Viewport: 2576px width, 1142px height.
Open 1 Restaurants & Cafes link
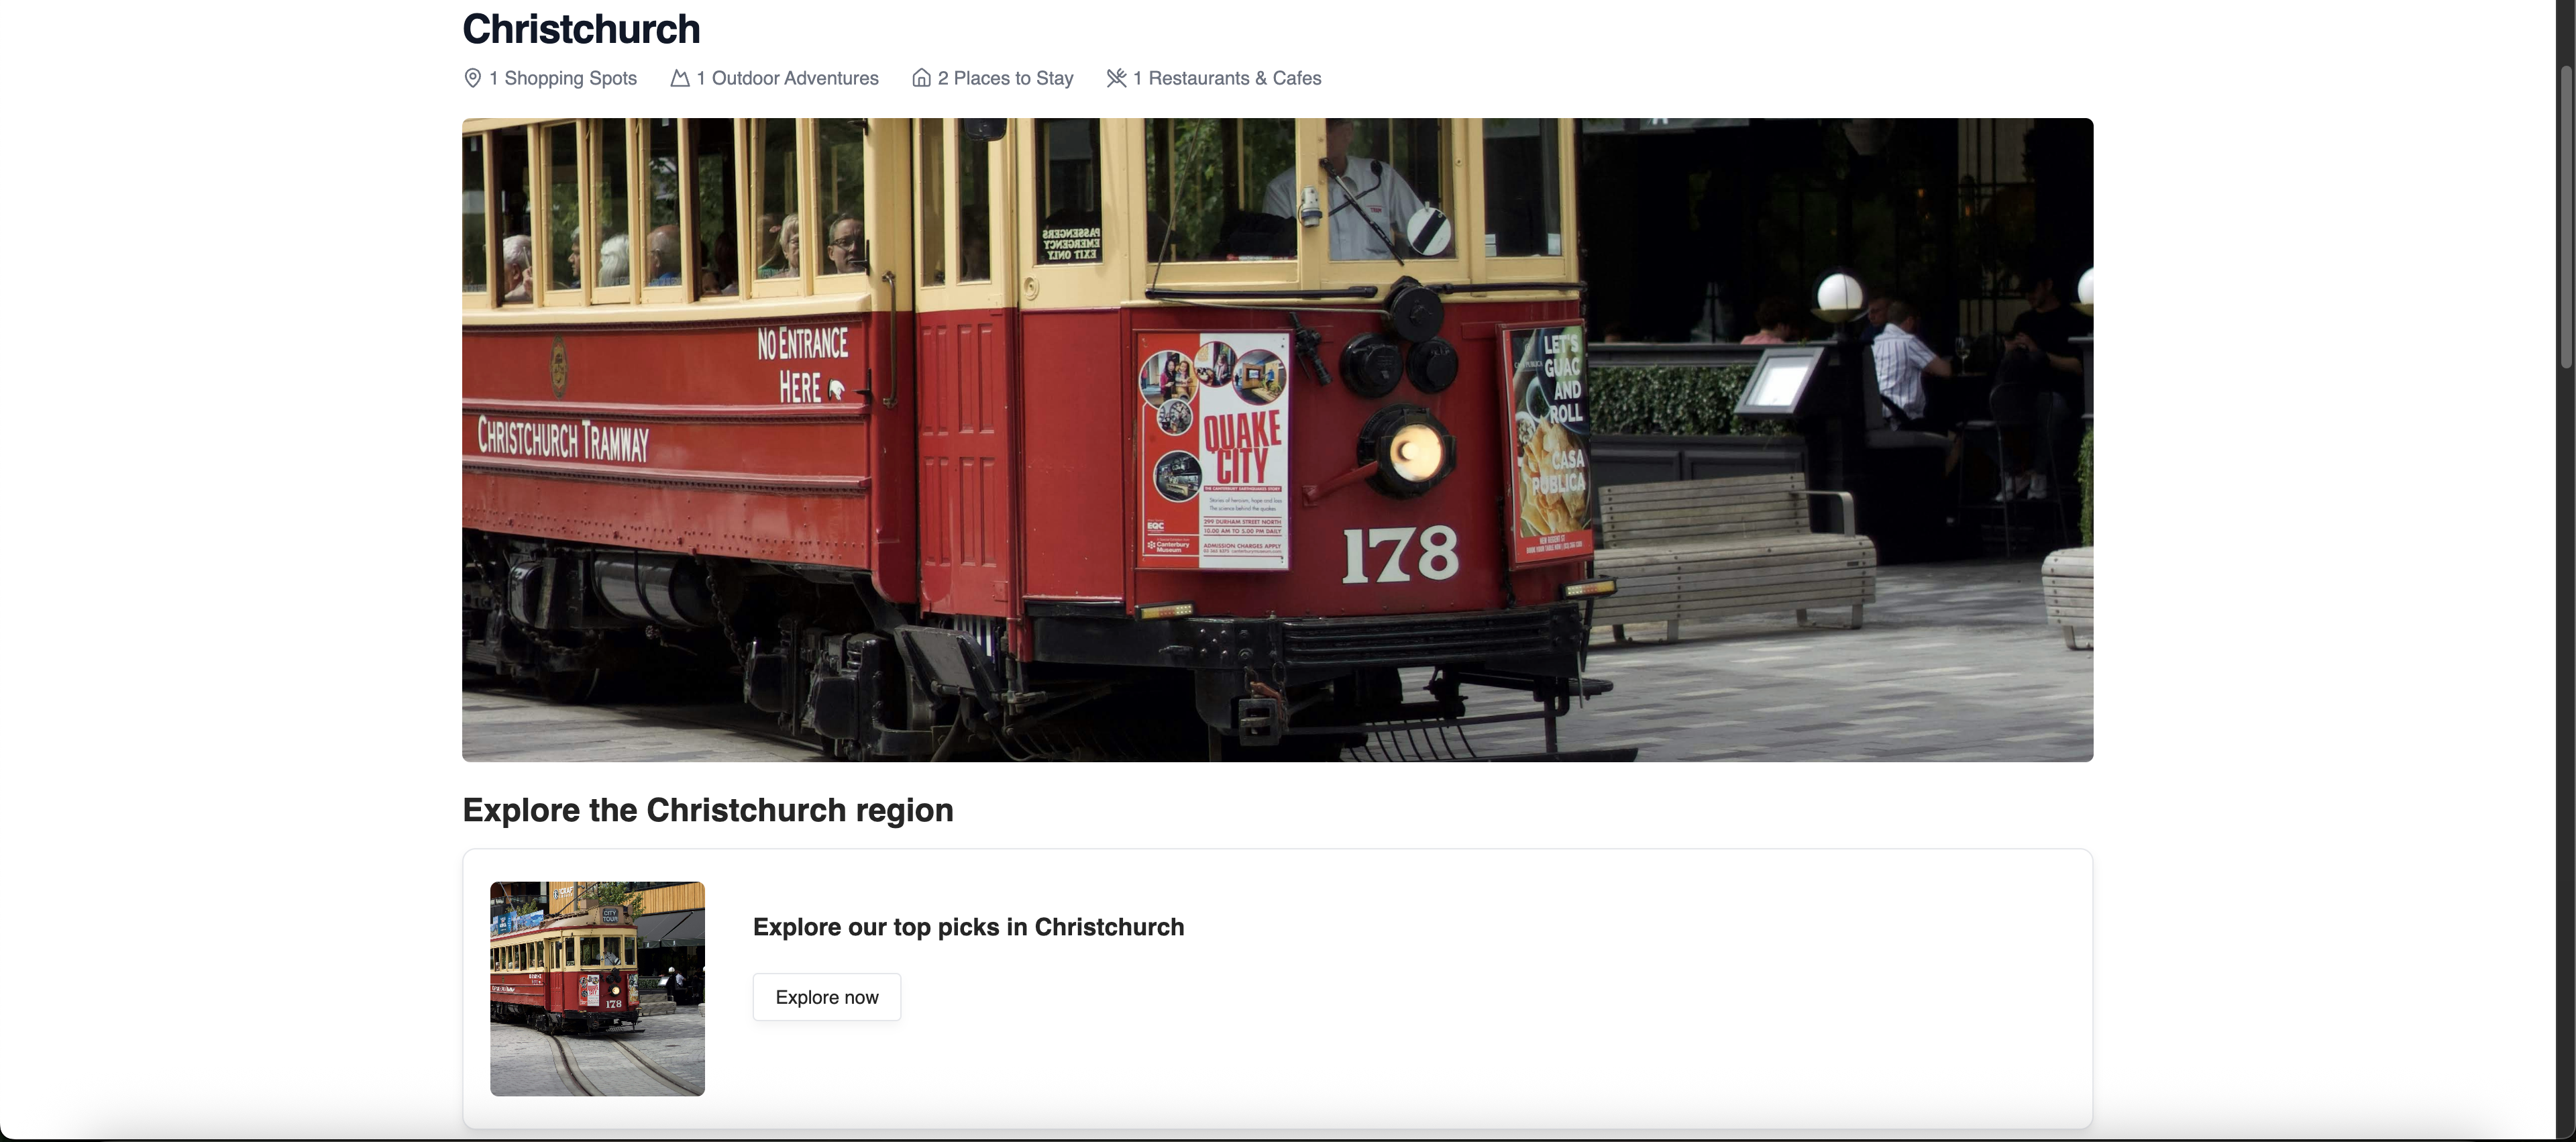point(1214,78)
